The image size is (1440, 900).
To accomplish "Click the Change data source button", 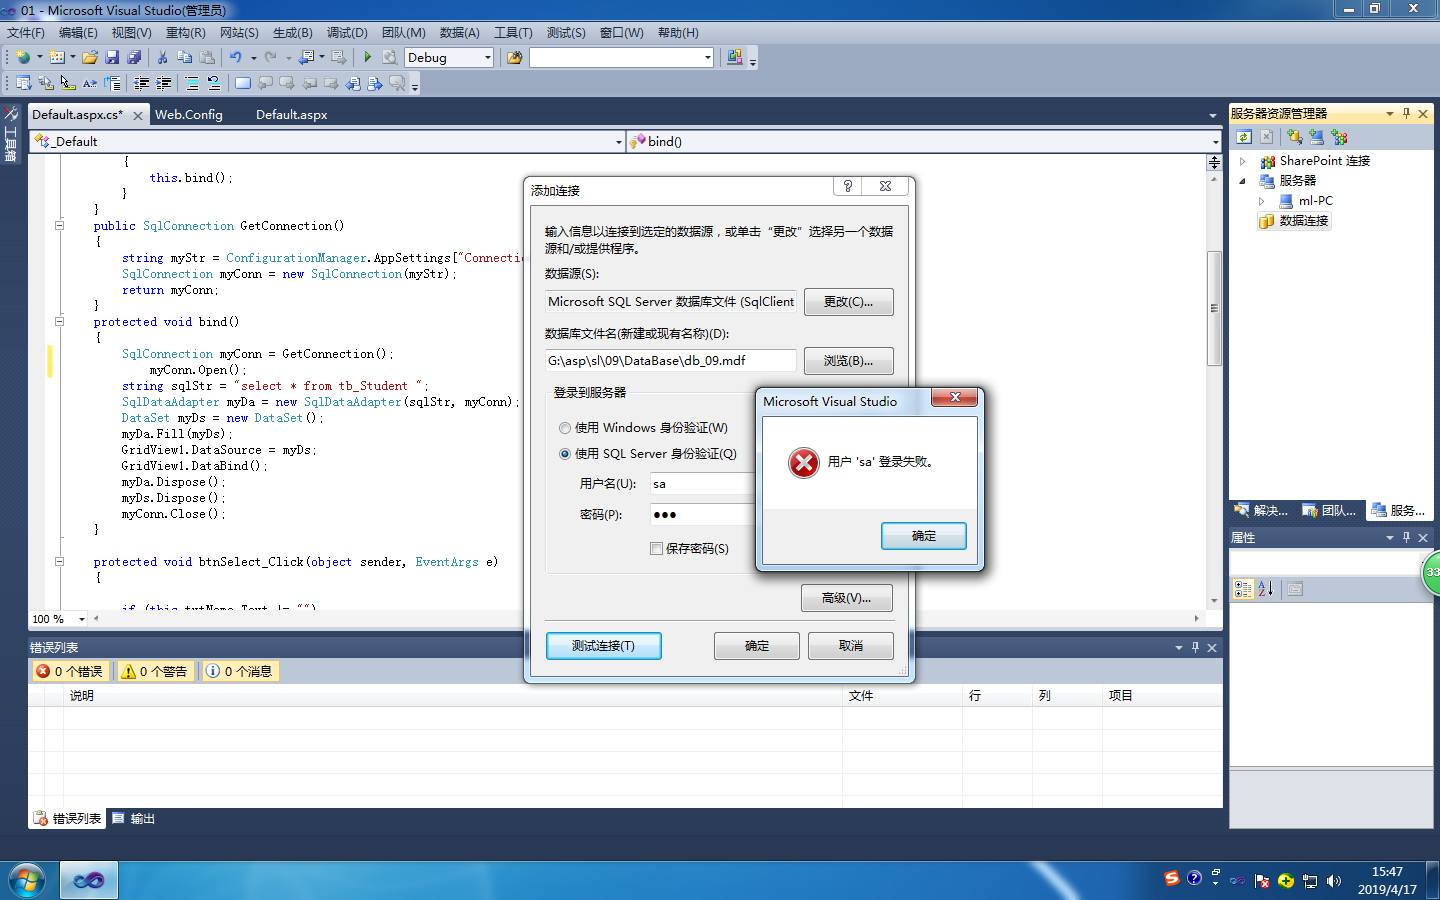I will pyautogui.click(x=848, y=302).
